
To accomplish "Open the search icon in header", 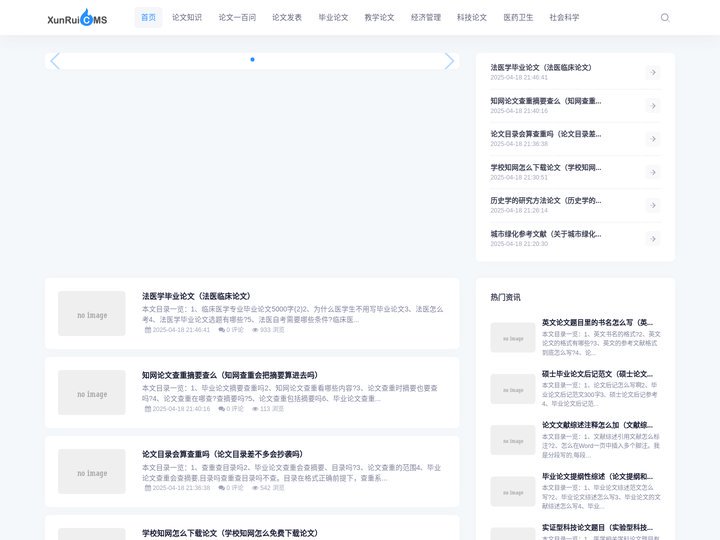I will pos(664,17).
